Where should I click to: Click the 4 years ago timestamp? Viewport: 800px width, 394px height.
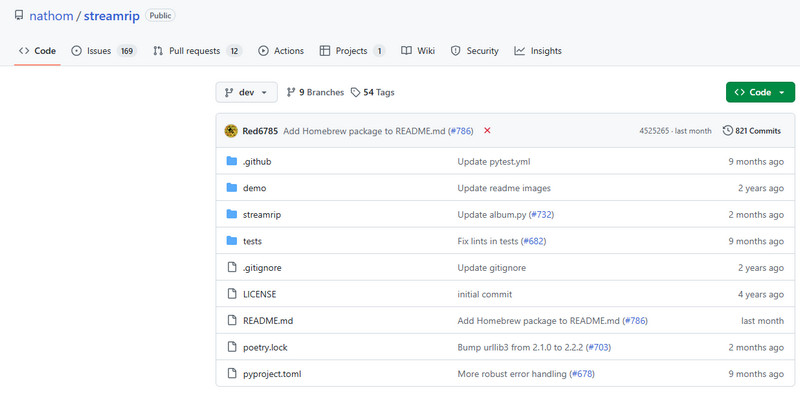click(x=760, y=294)
